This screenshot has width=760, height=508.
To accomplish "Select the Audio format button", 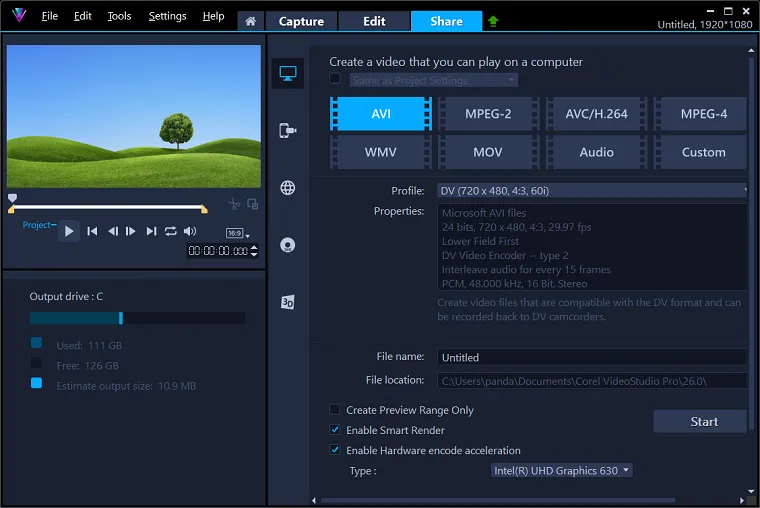I will pyautogui.click(x=596, y=152).
